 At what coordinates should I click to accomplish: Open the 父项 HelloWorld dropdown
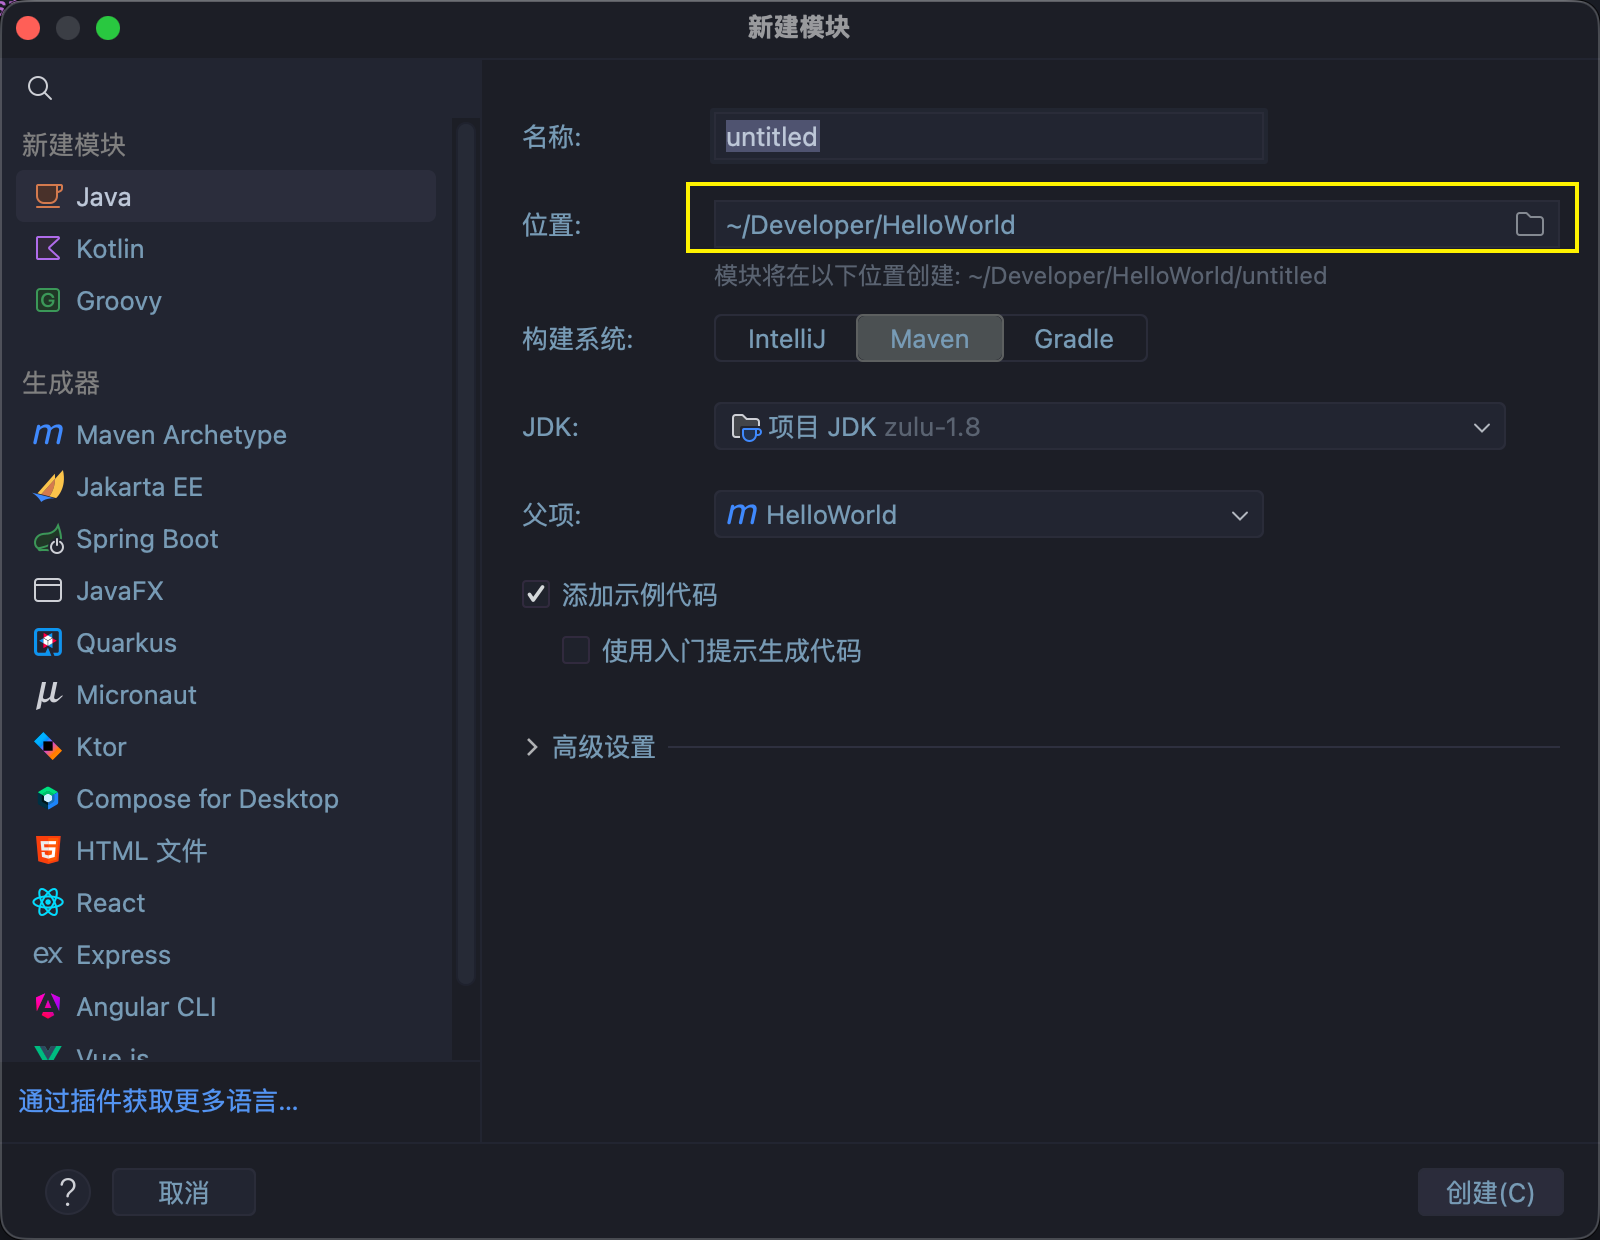pyautogui.click(x=988, y=515)
